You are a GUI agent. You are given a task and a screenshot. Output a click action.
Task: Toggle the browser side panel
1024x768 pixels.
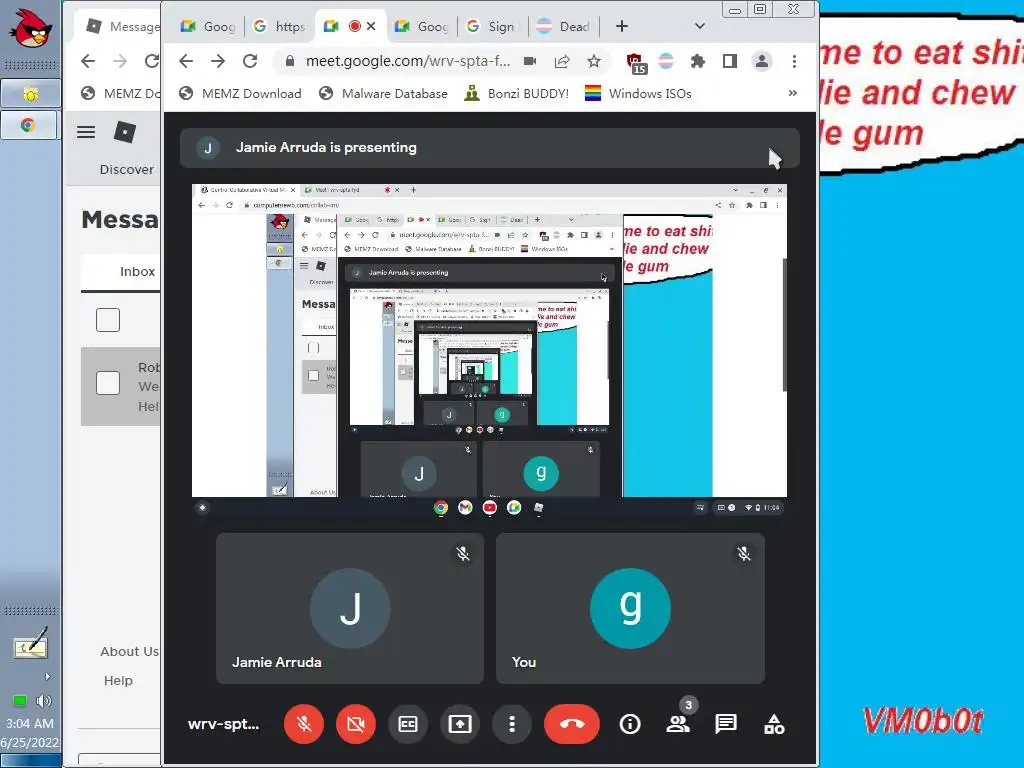click(729, 61)
